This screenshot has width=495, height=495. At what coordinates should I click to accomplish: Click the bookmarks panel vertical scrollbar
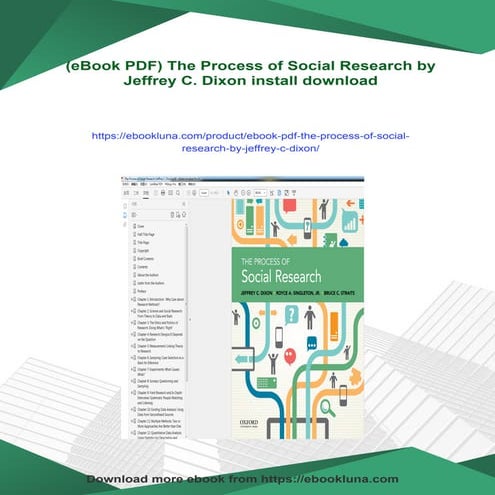[186, 303]
